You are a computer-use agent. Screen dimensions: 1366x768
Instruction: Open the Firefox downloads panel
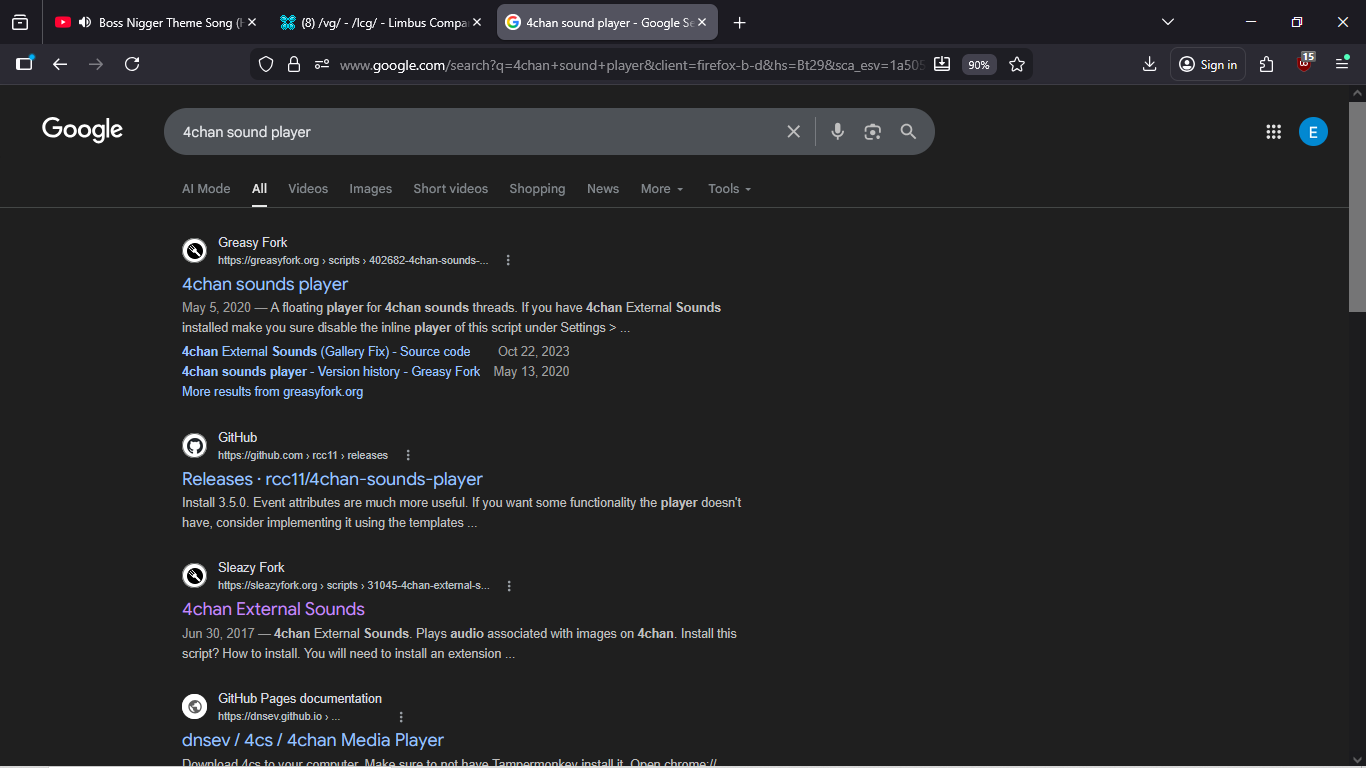[1149, 64]
